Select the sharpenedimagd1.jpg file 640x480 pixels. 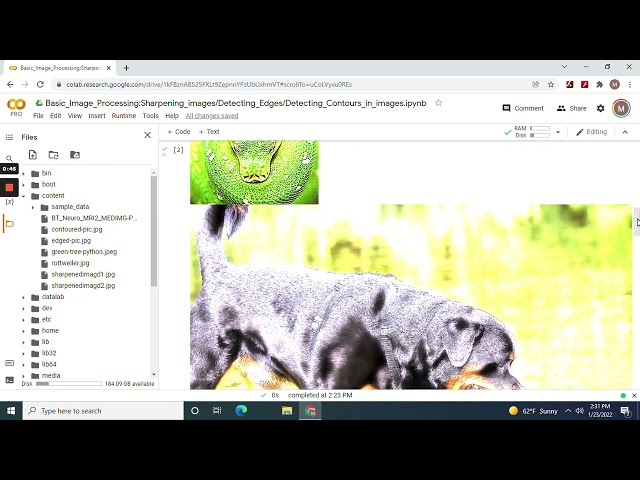pyautogui.click(x=83, y=274)
